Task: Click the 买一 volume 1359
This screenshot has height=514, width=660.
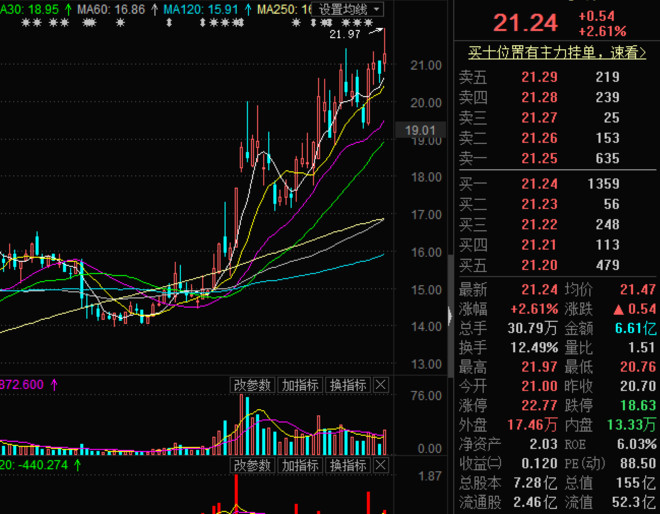Action: [603, 184]
